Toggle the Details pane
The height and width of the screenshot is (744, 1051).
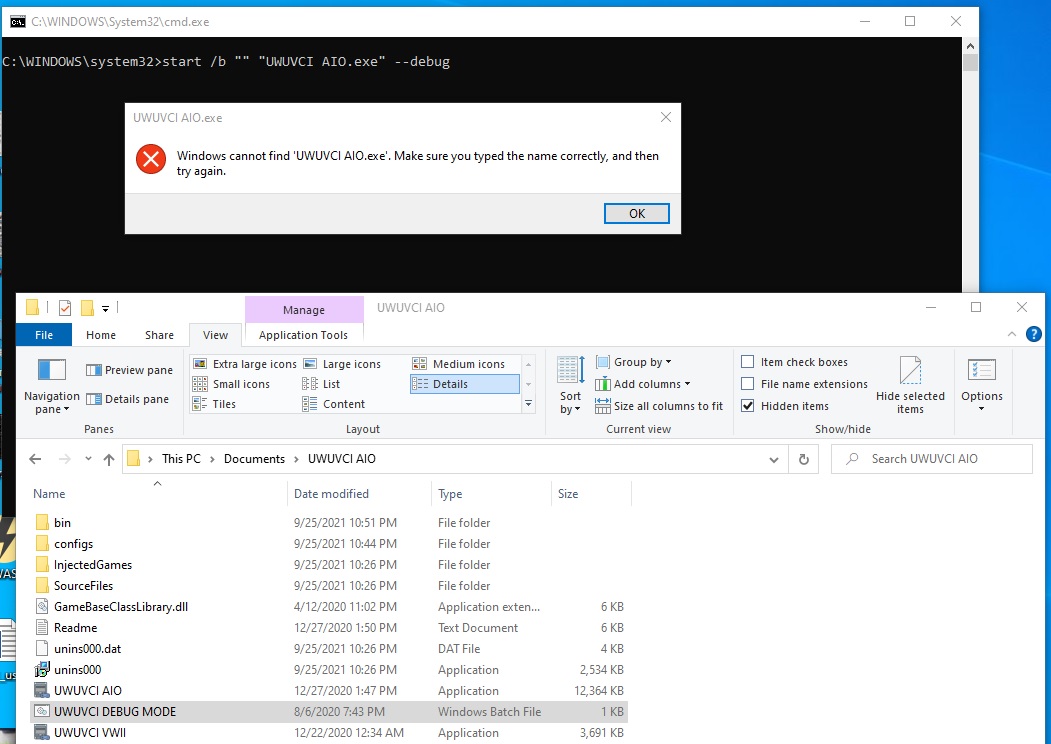pos(127,399)
